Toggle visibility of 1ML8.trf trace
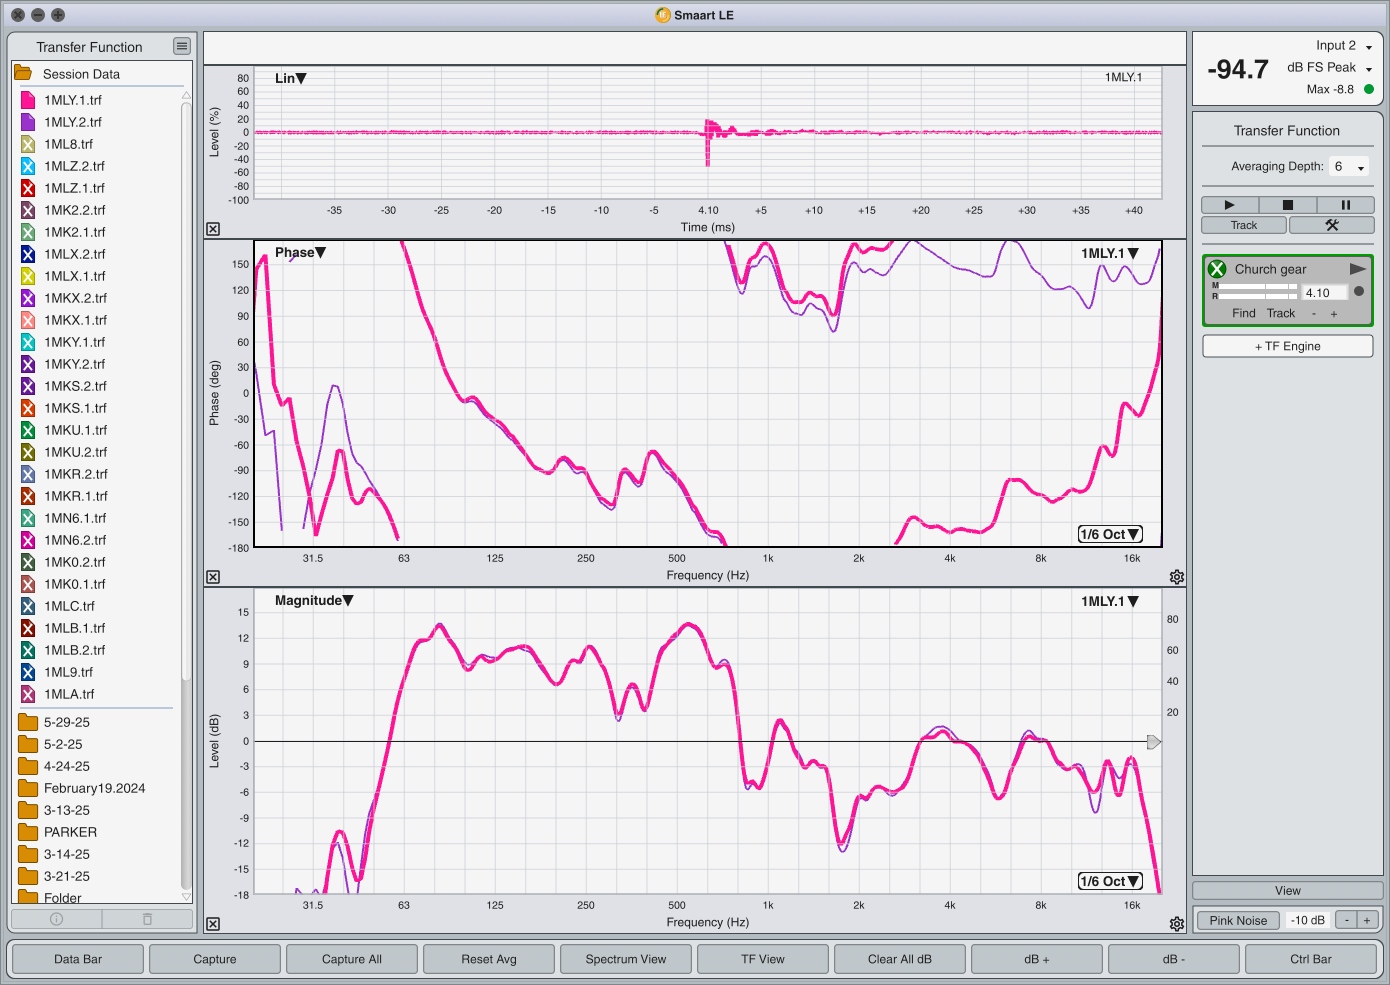1390x985 pixels. click(x=28, y=144)
